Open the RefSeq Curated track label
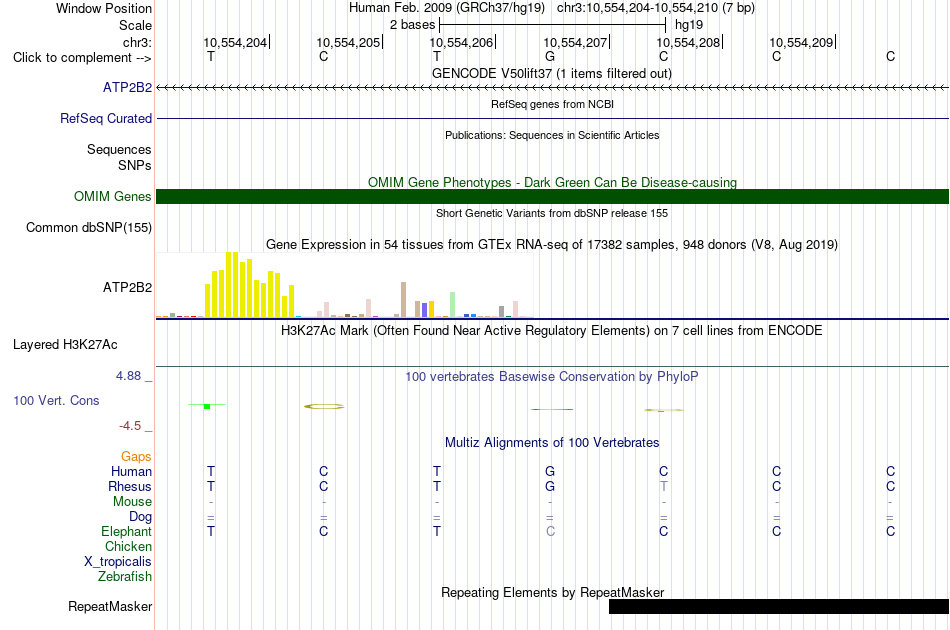Viewport: 950px width, 630px height. point(106,118)
